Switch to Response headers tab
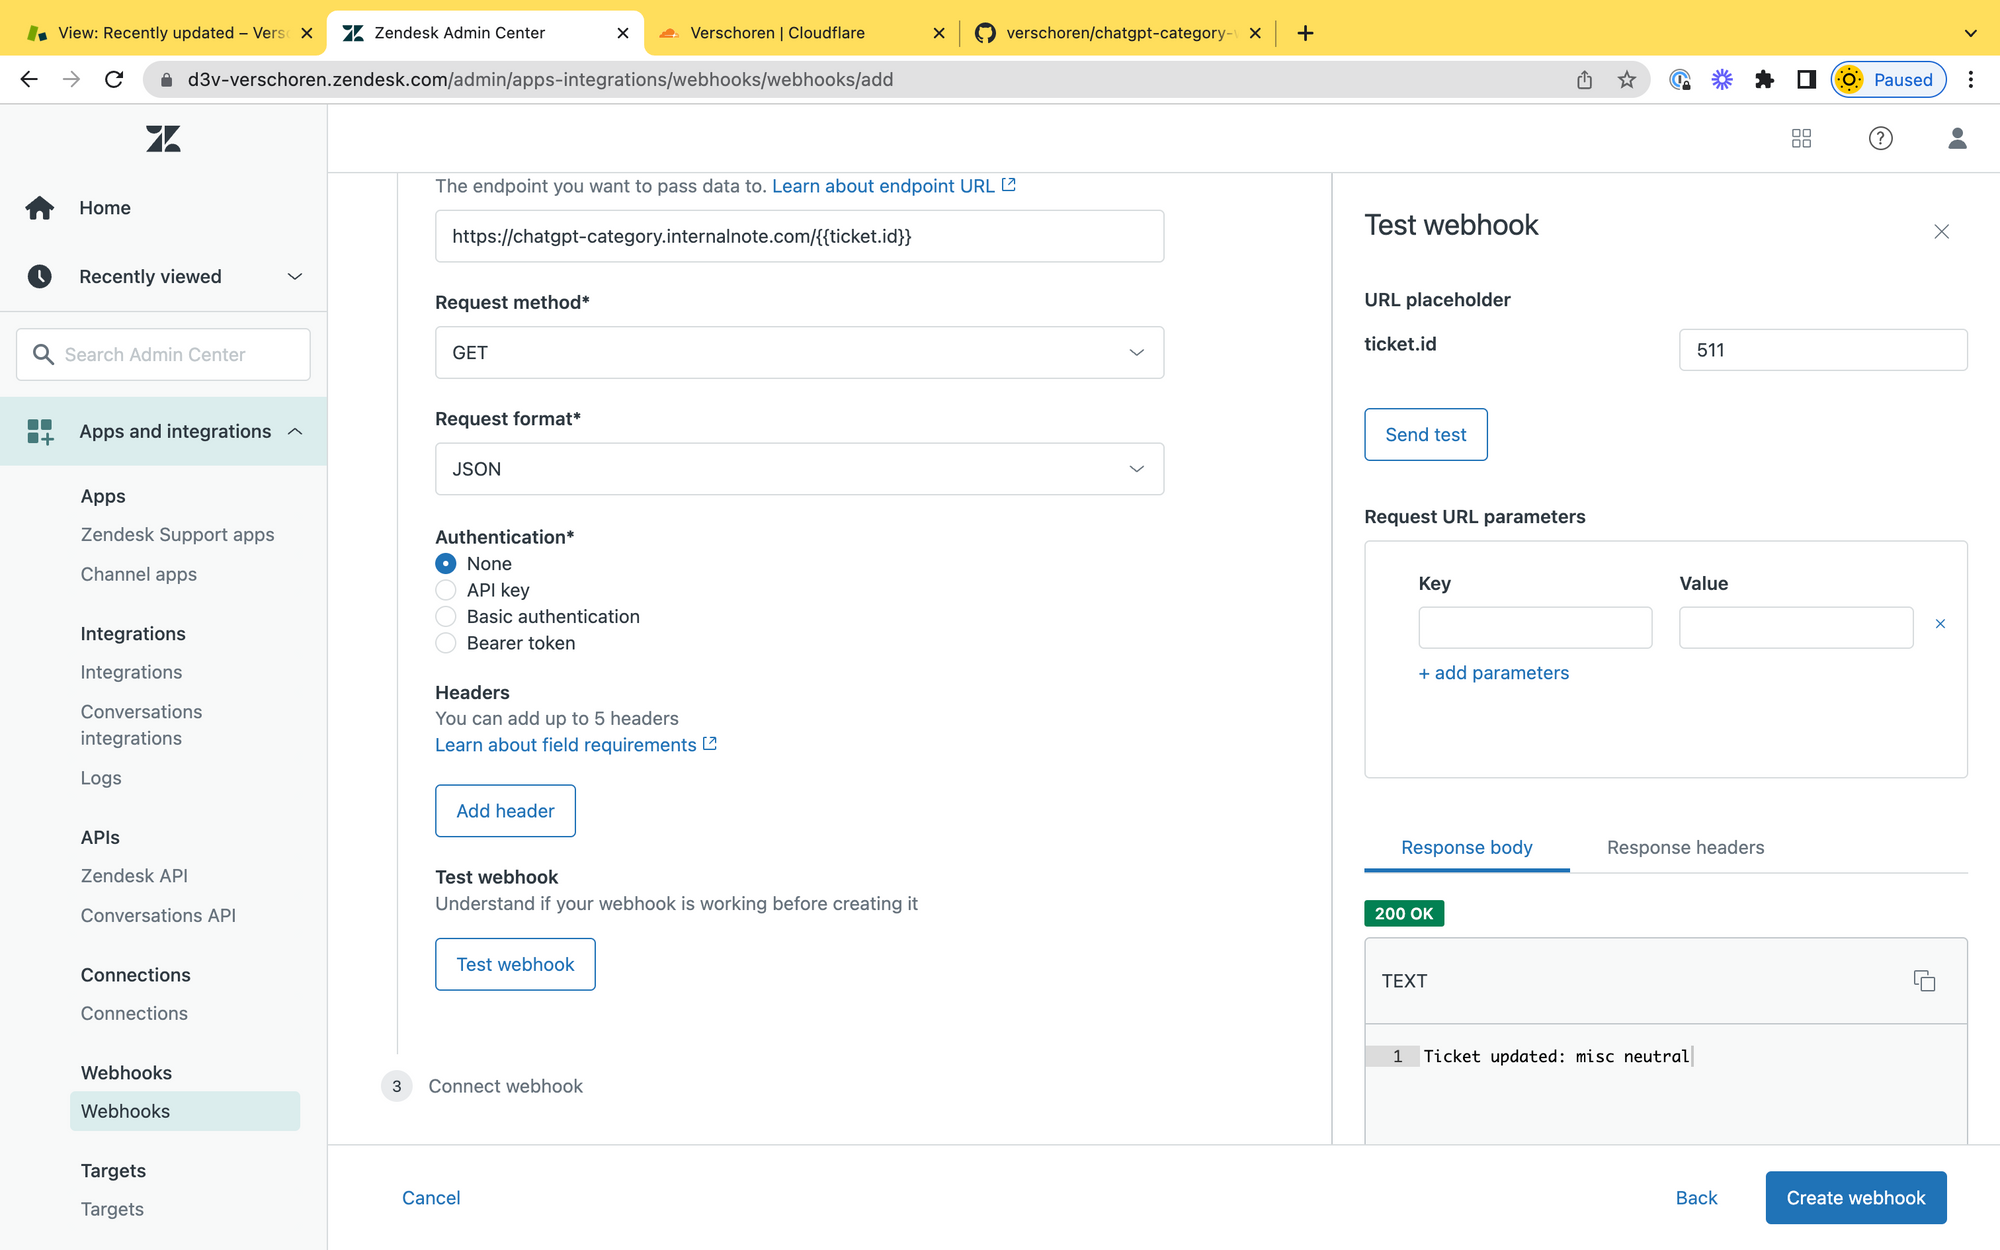The image size is (2000, 1250). (x=1685, y=847)
